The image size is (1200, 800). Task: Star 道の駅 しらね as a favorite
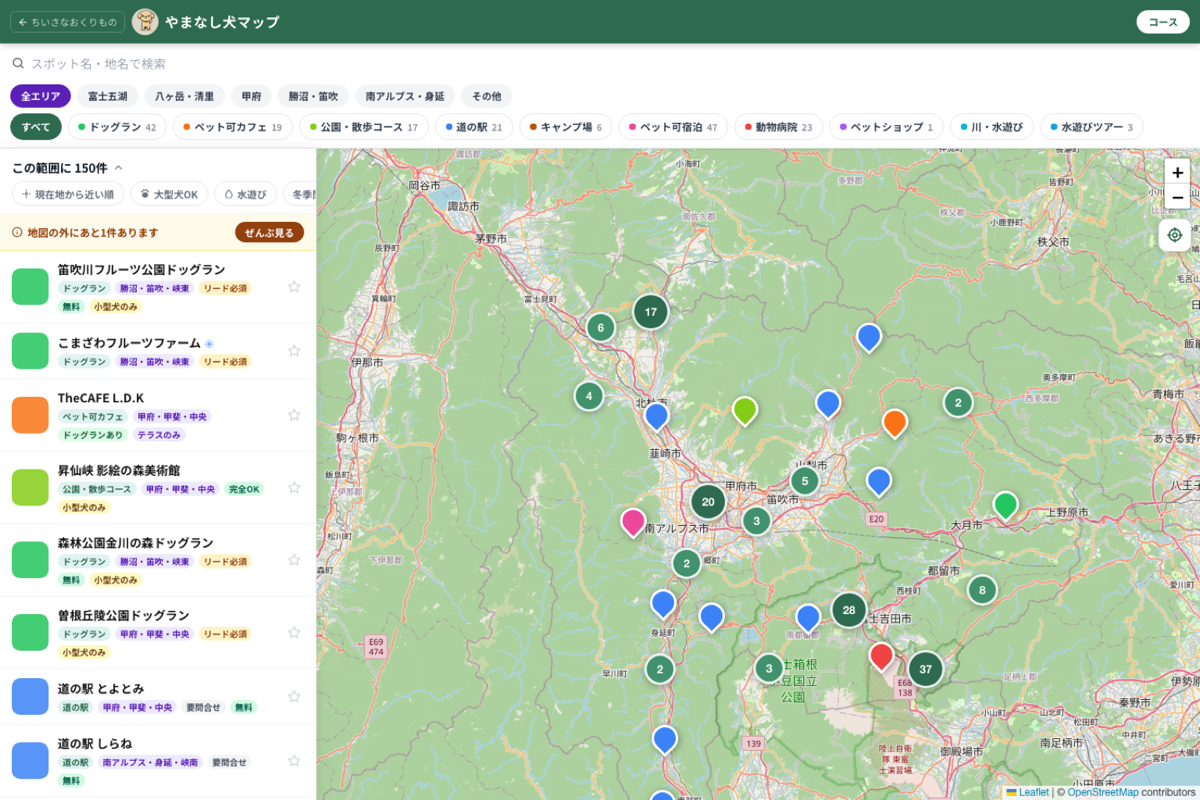[294, 760]
